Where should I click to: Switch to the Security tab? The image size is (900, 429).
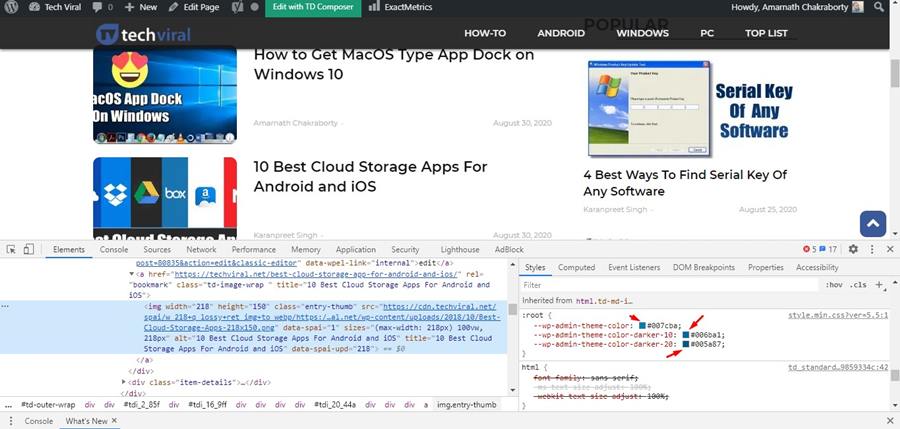click(405, 250)
